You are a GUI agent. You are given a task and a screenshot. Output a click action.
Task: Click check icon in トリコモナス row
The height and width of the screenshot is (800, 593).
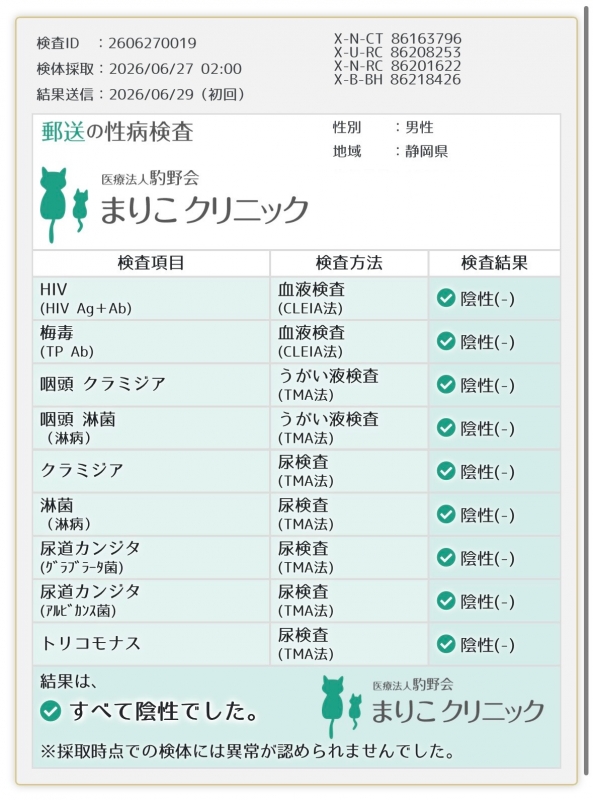(446, 644)
